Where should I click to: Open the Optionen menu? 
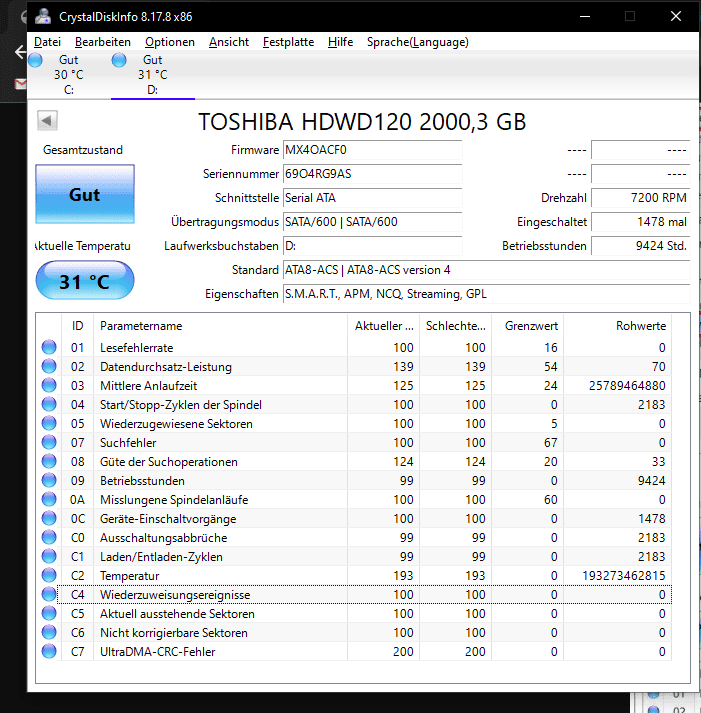(170, 42)
